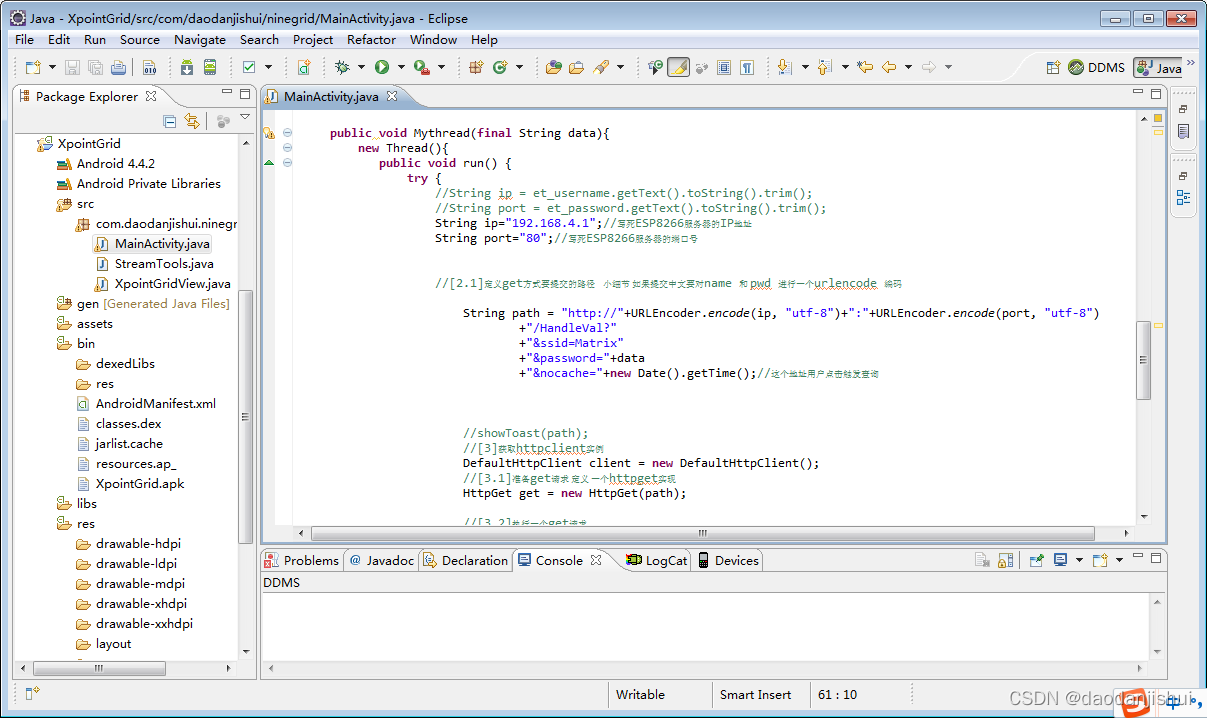
Task: Open the Back history dropdown arrow
Action: [908, 67]
